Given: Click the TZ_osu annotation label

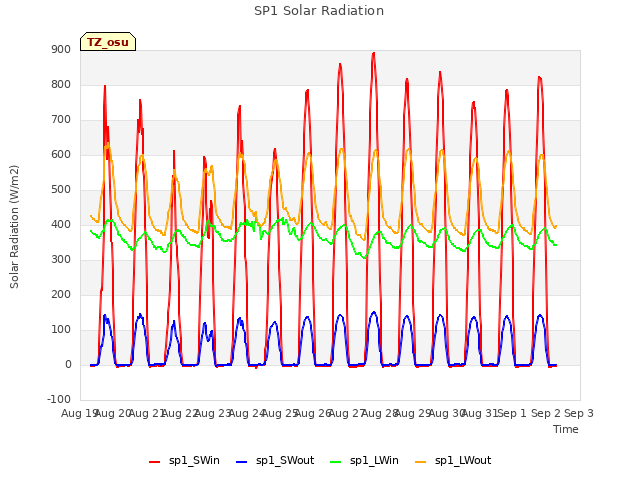Looking at the screenshot, I should click(108, 42).
